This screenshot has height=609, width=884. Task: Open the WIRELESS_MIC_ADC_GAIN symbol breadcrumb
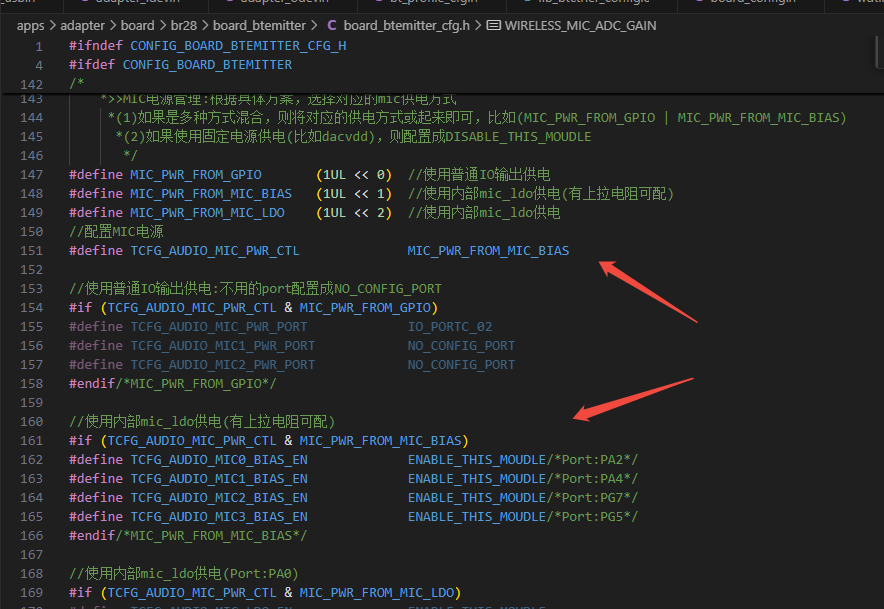(x=580, y=25)
